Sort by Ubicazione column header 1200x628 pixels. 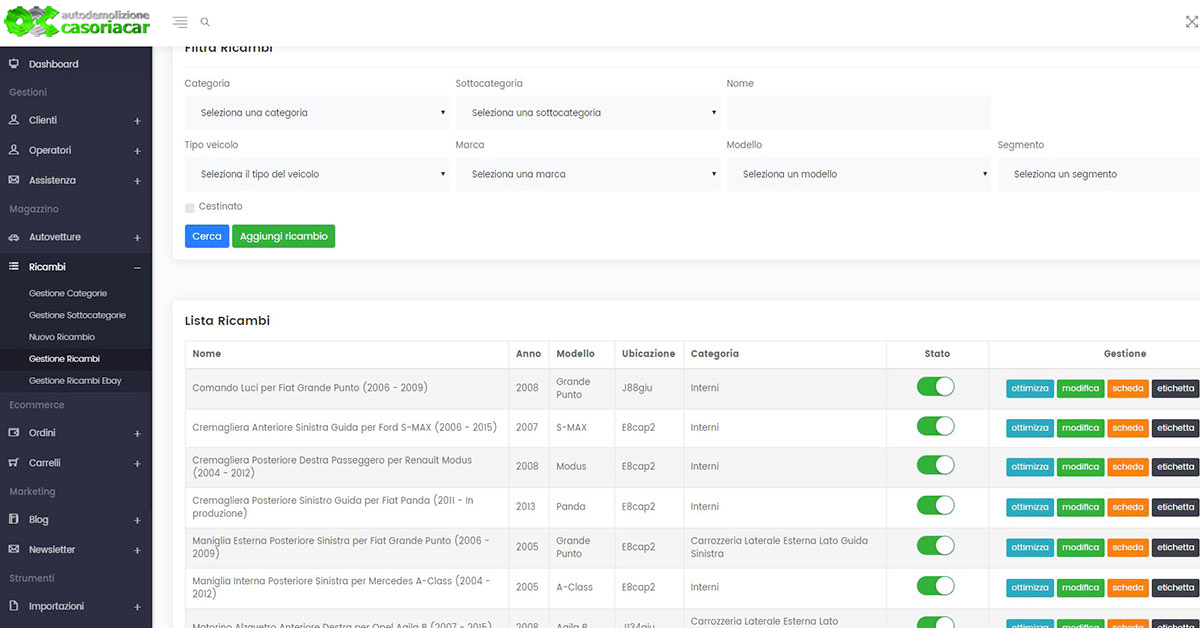click(x=648, y=353)
